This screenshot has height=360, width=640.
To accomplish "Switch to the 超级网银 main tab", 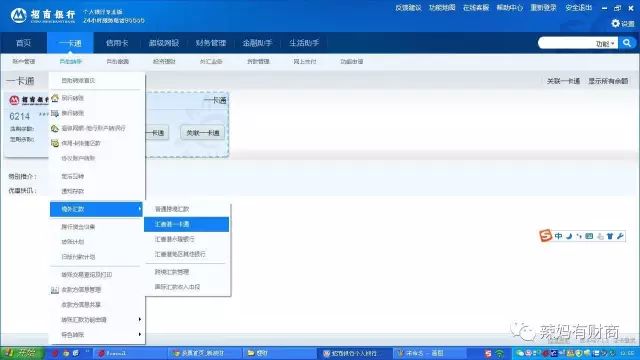I will coord(164,43).
